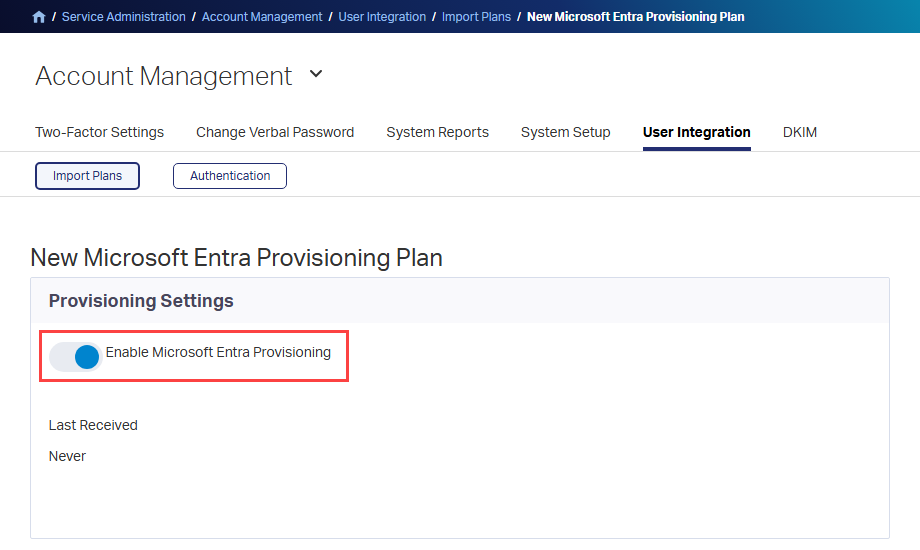Viewport: 920px width, 550px height.
Task: Select the Never value text
Action: pyautogui.click(x=67, y=456)
